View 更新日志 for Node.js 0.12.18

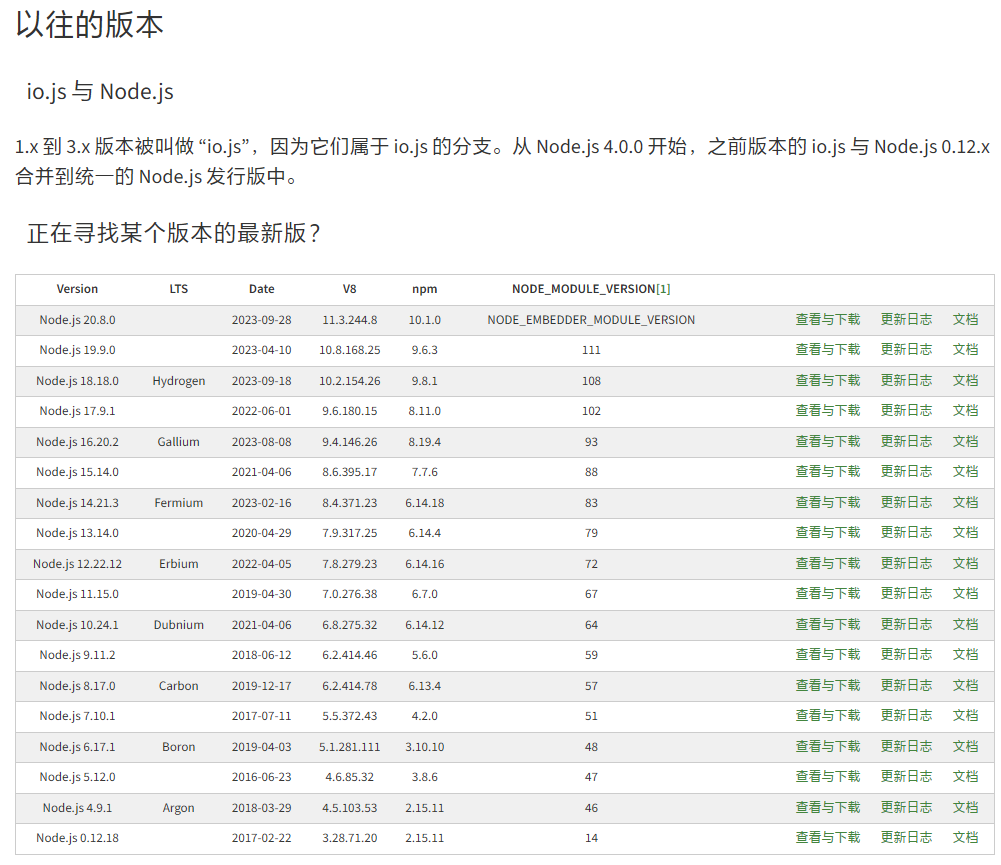pyautogui.click(x=906, y=837)
